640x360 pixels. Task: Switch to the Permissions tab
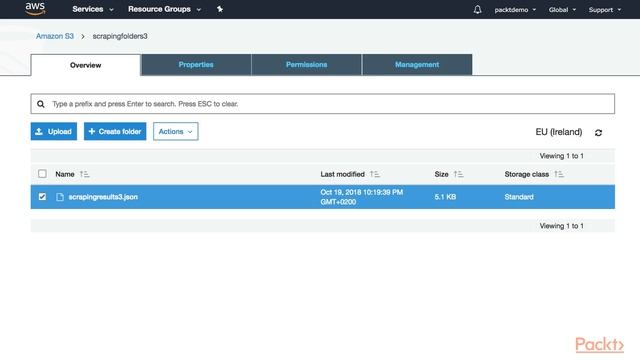click(x=307, y=64)
